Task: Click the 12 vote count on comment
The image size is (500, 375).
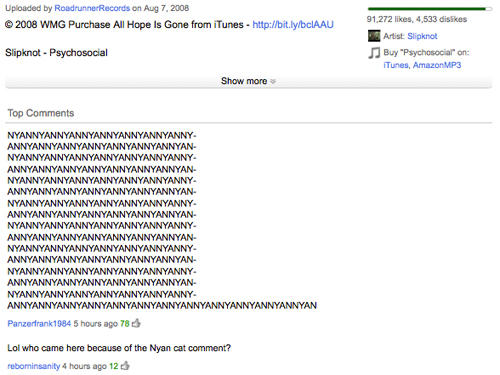Action: (x=114, y=366)
